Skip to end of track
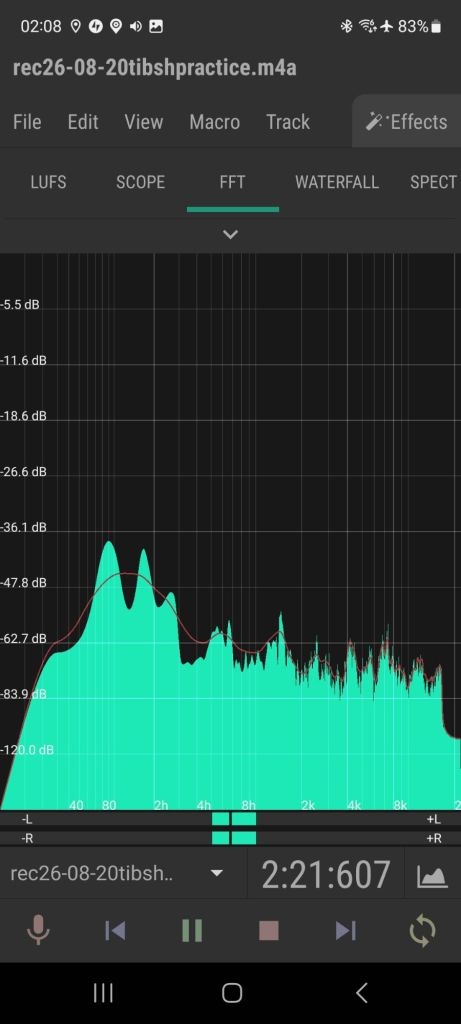Image resolution: width=461 pixels, height=1024 pixels. [345, 930]
